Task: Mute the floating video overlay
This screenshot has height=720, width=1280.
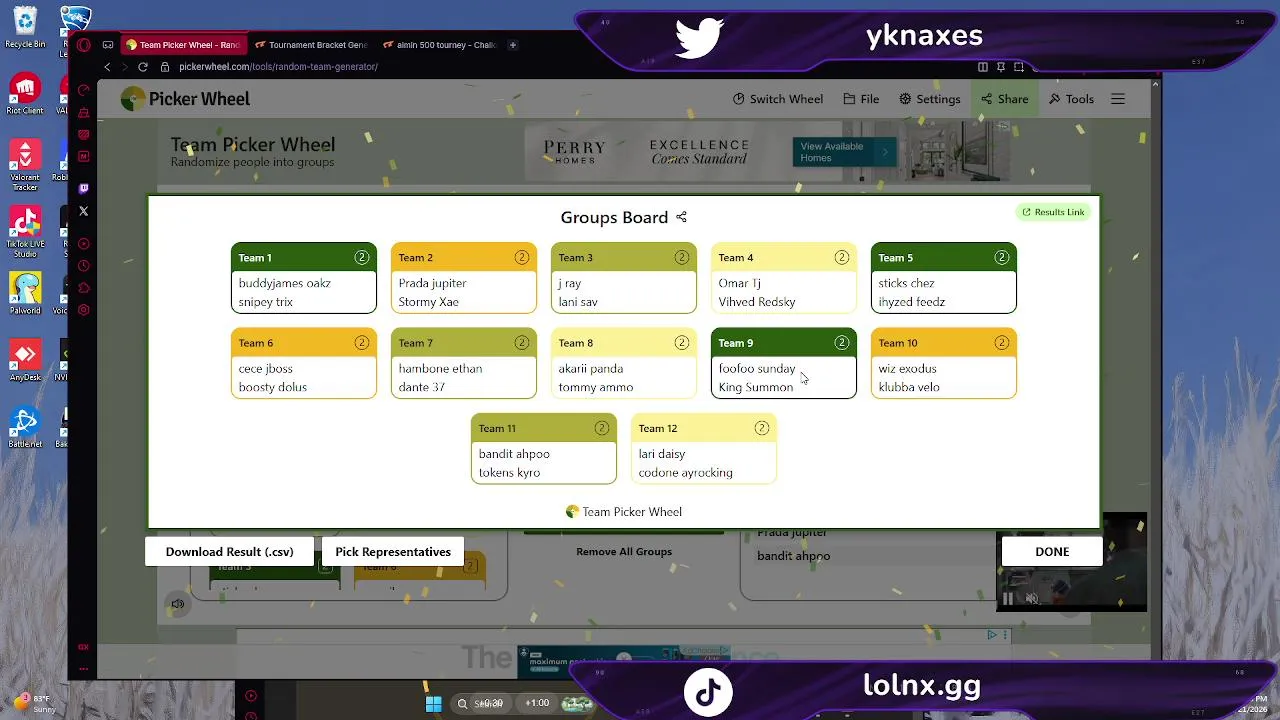Action: pos(1032,599)
